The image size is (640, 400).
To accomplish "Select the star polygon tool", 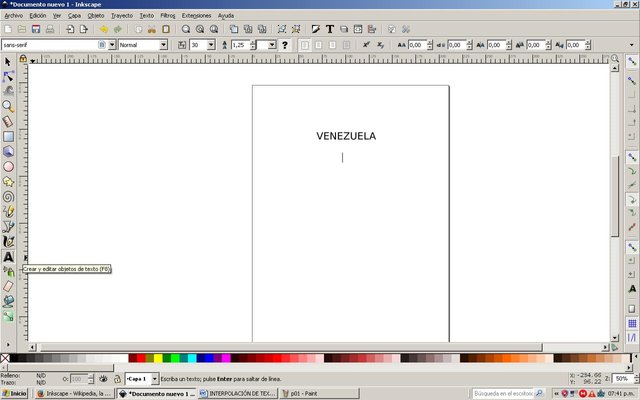I will (8, 182).
